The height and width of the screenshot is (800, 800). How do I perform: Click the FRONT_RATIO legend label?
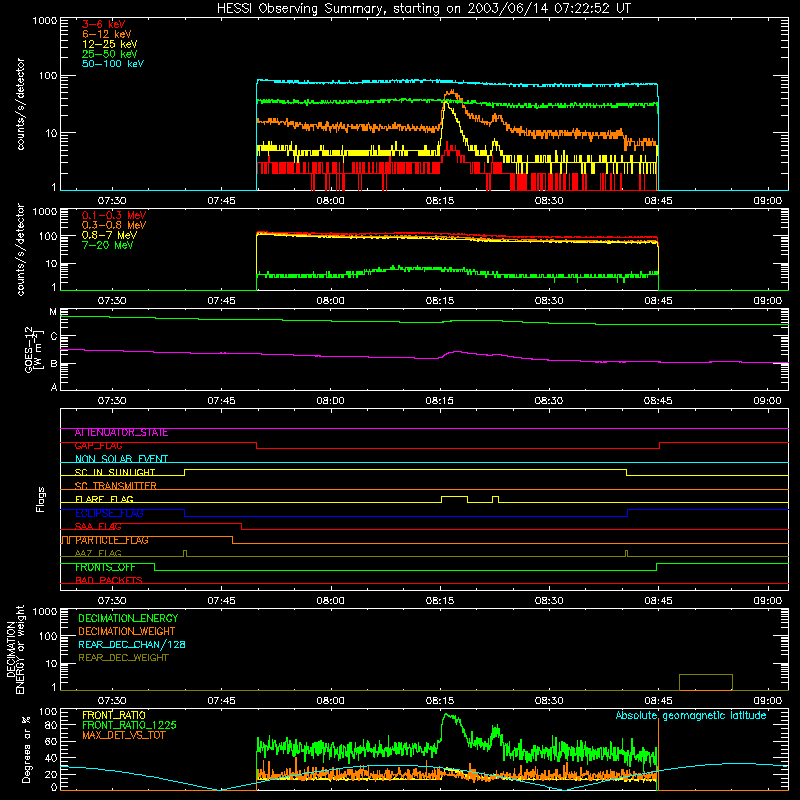pyautogui.click(x=114, y=715)
